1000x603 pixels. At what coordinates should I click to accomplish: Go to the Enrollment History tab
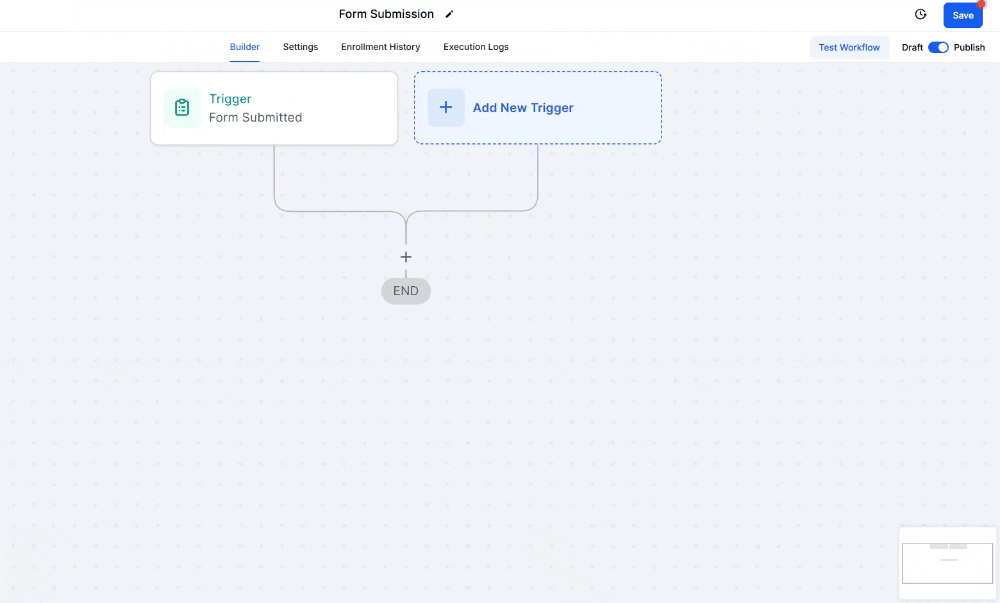click(380, 47)
